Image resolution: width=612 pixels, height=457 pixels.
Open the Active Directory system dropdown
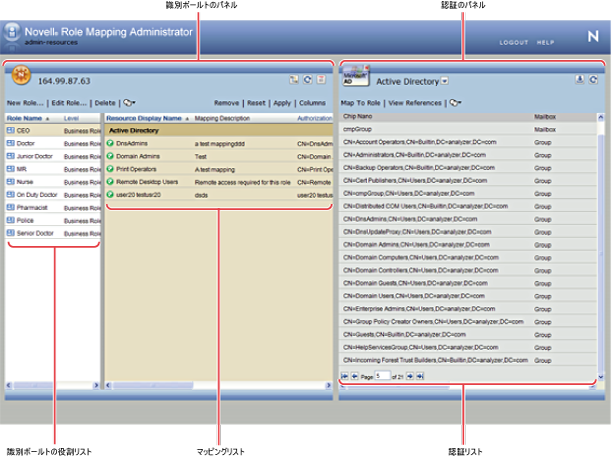tap(445, 81)
